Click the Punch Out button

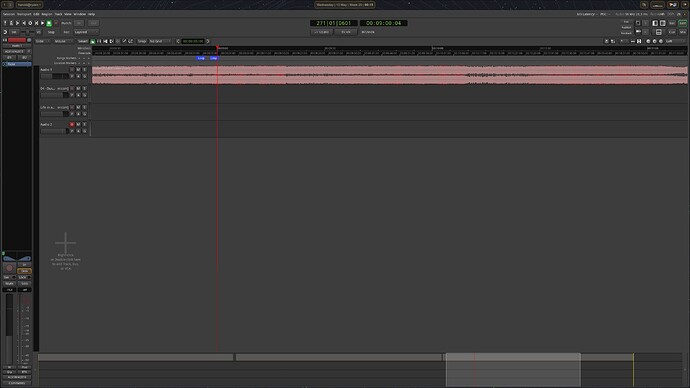click(x=93, y=23)
